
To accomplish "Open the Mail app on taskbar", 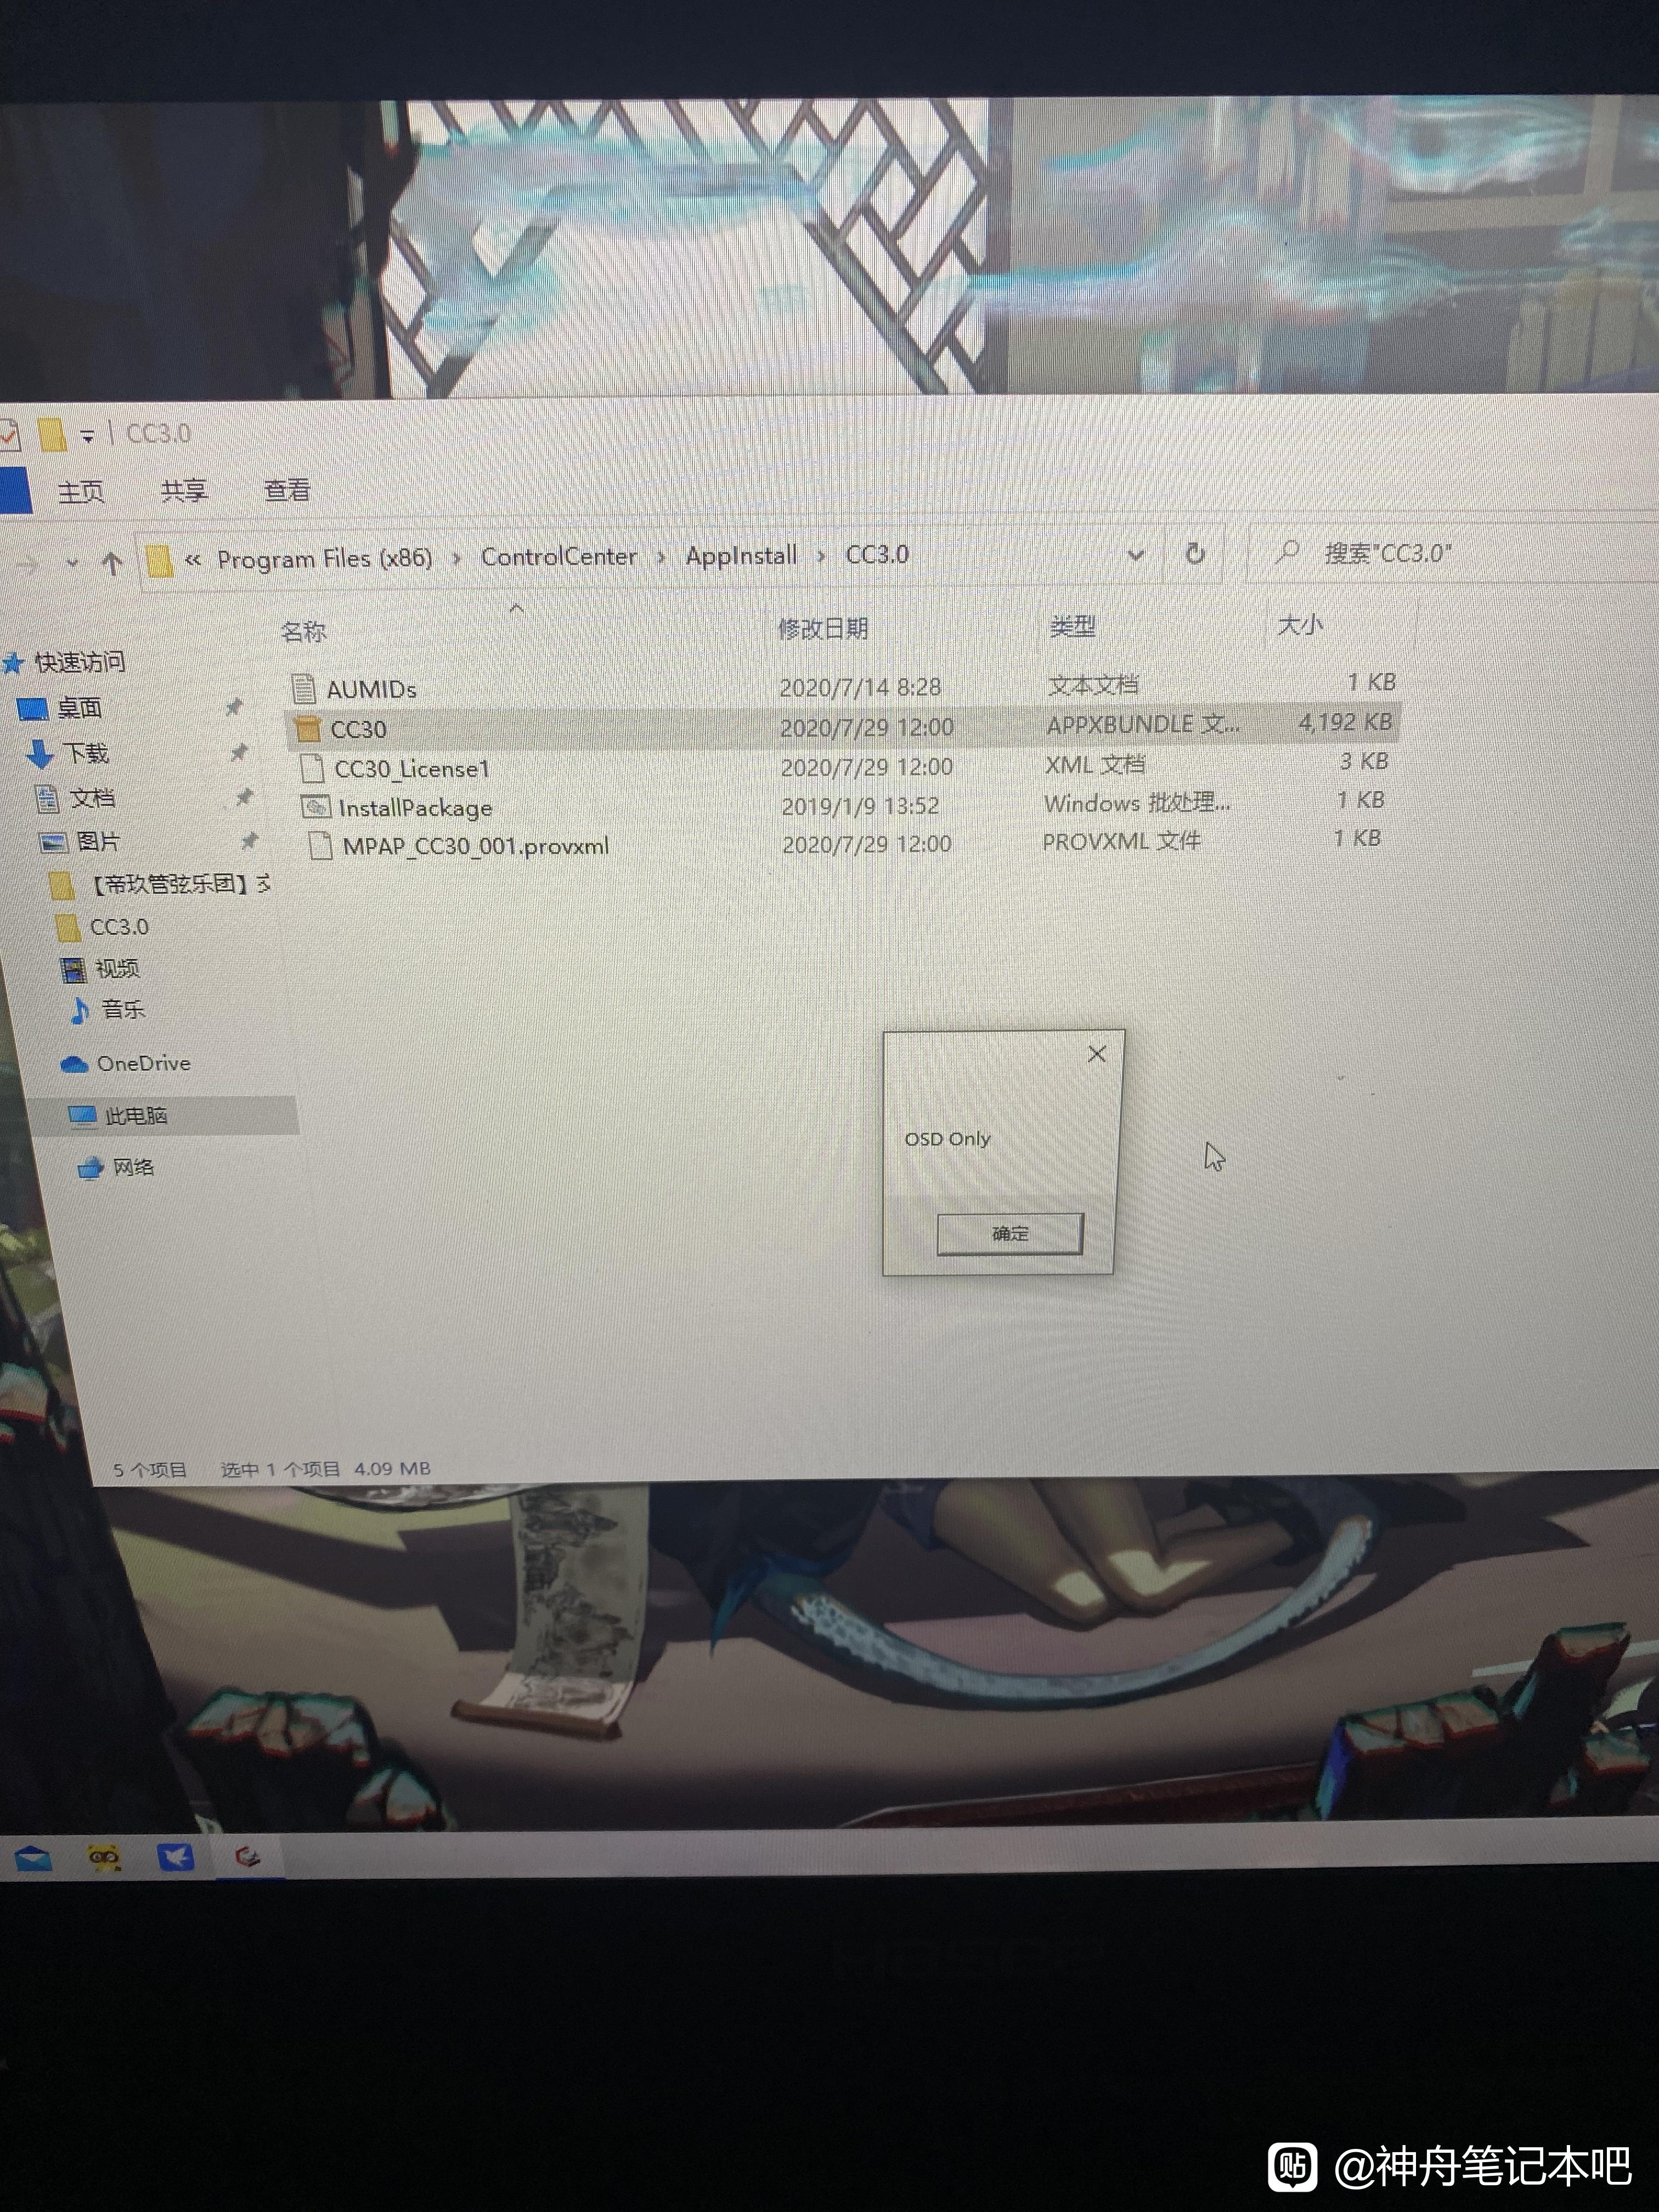I will tap(33, 1859).
